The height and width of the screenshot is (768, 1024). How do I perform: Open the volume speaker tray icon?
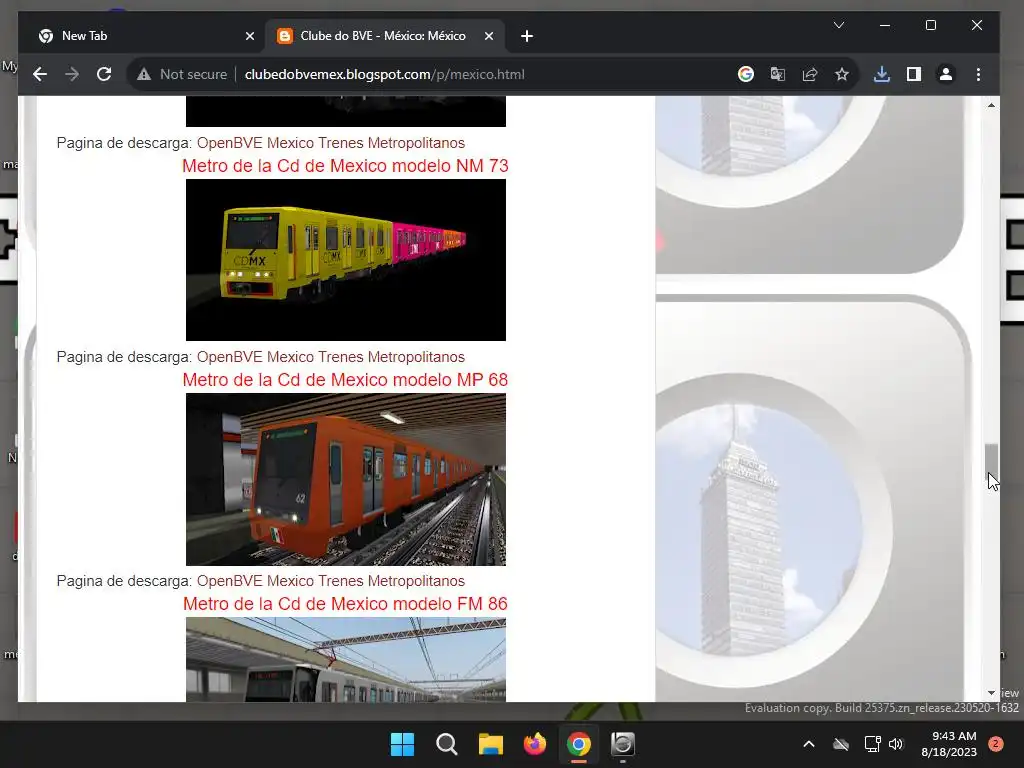[x=896, y=744]
